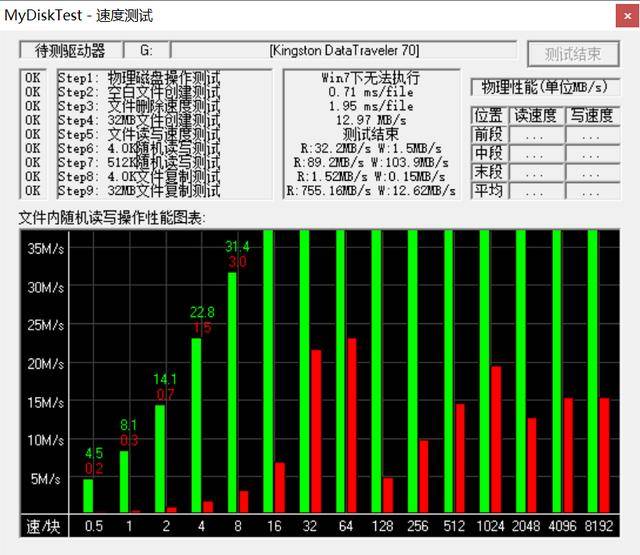Click the green bar labeled 4.5

click(x=88, y=495)
